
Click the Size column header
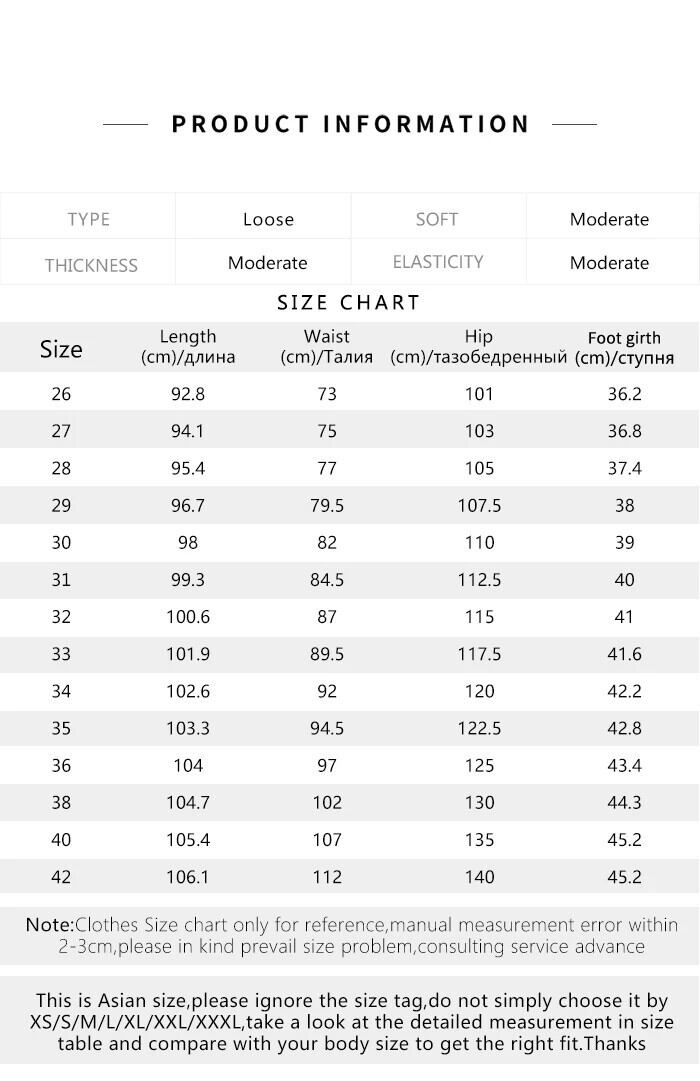61,349
